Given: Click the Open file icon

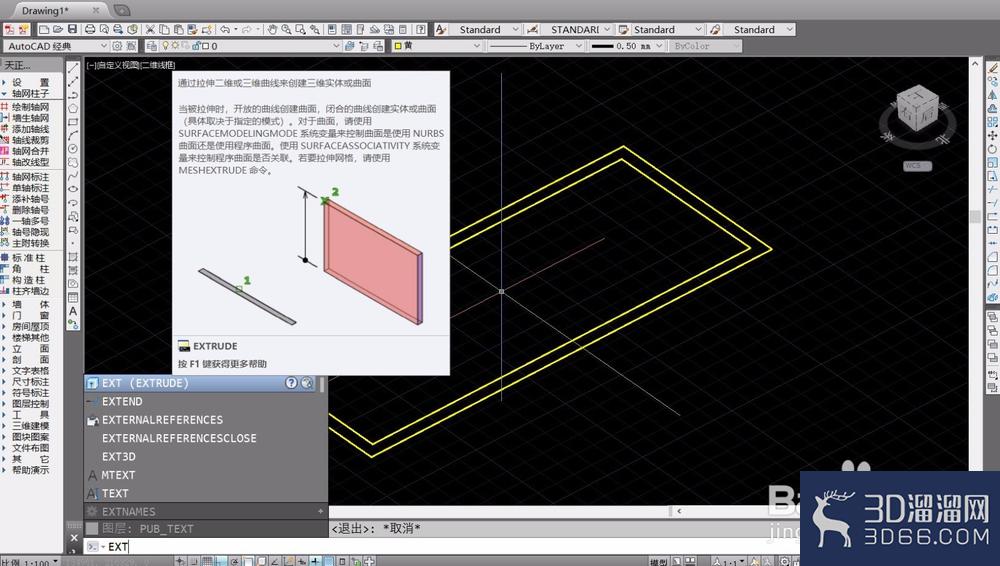Looking at the screenshot, I should (x=58, y=29).
